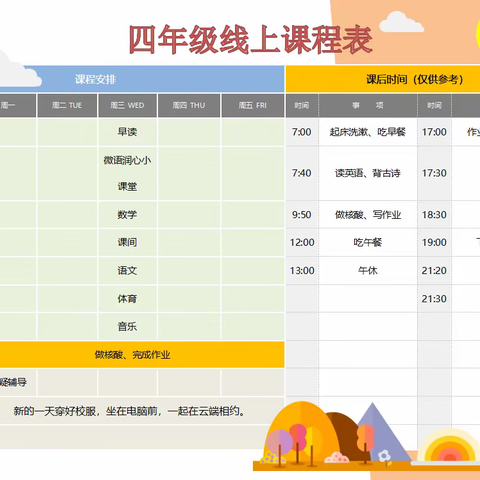480x480 pixels.
Task: Click the 周二 TUE column header
Action: point(67,106)
